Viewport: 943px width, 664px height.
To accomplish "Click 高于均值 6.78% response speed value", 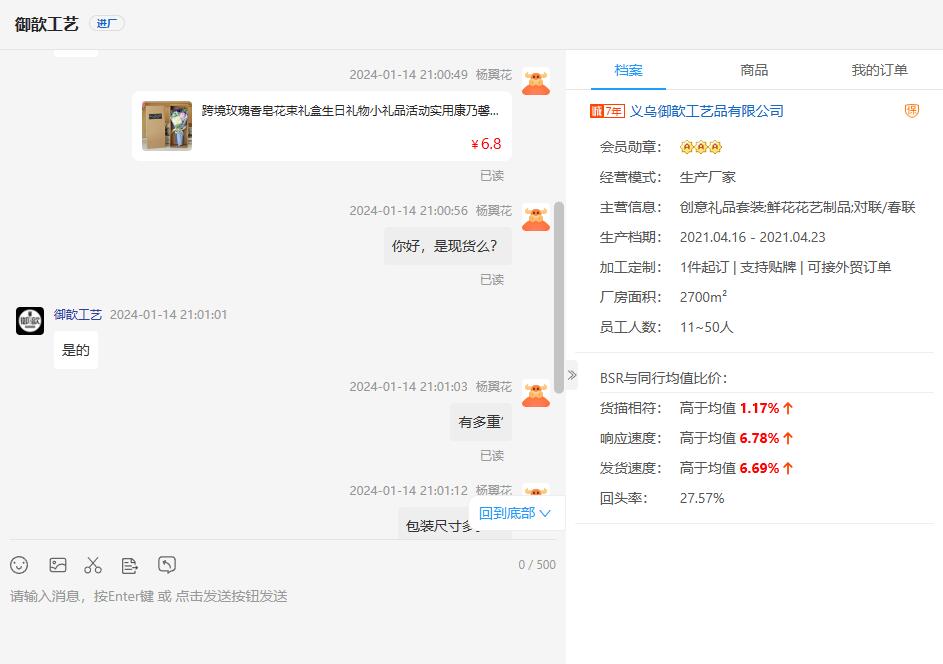I will point(736,438).
